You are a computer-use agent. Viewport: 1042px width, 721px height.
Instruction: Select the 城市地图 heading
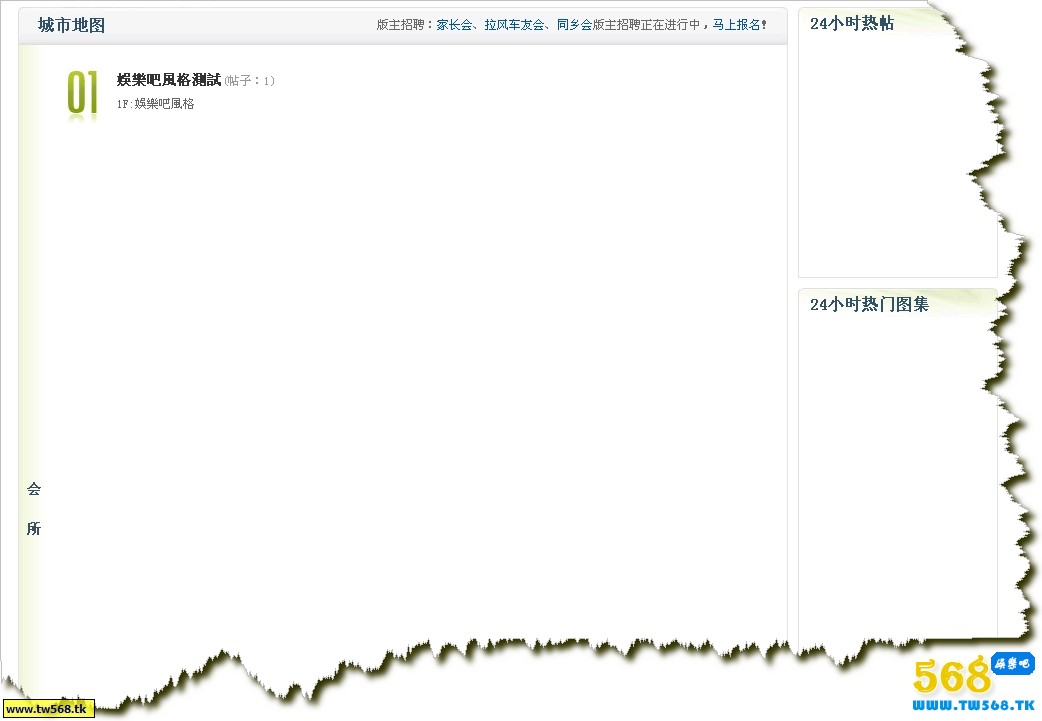point(72,25)
